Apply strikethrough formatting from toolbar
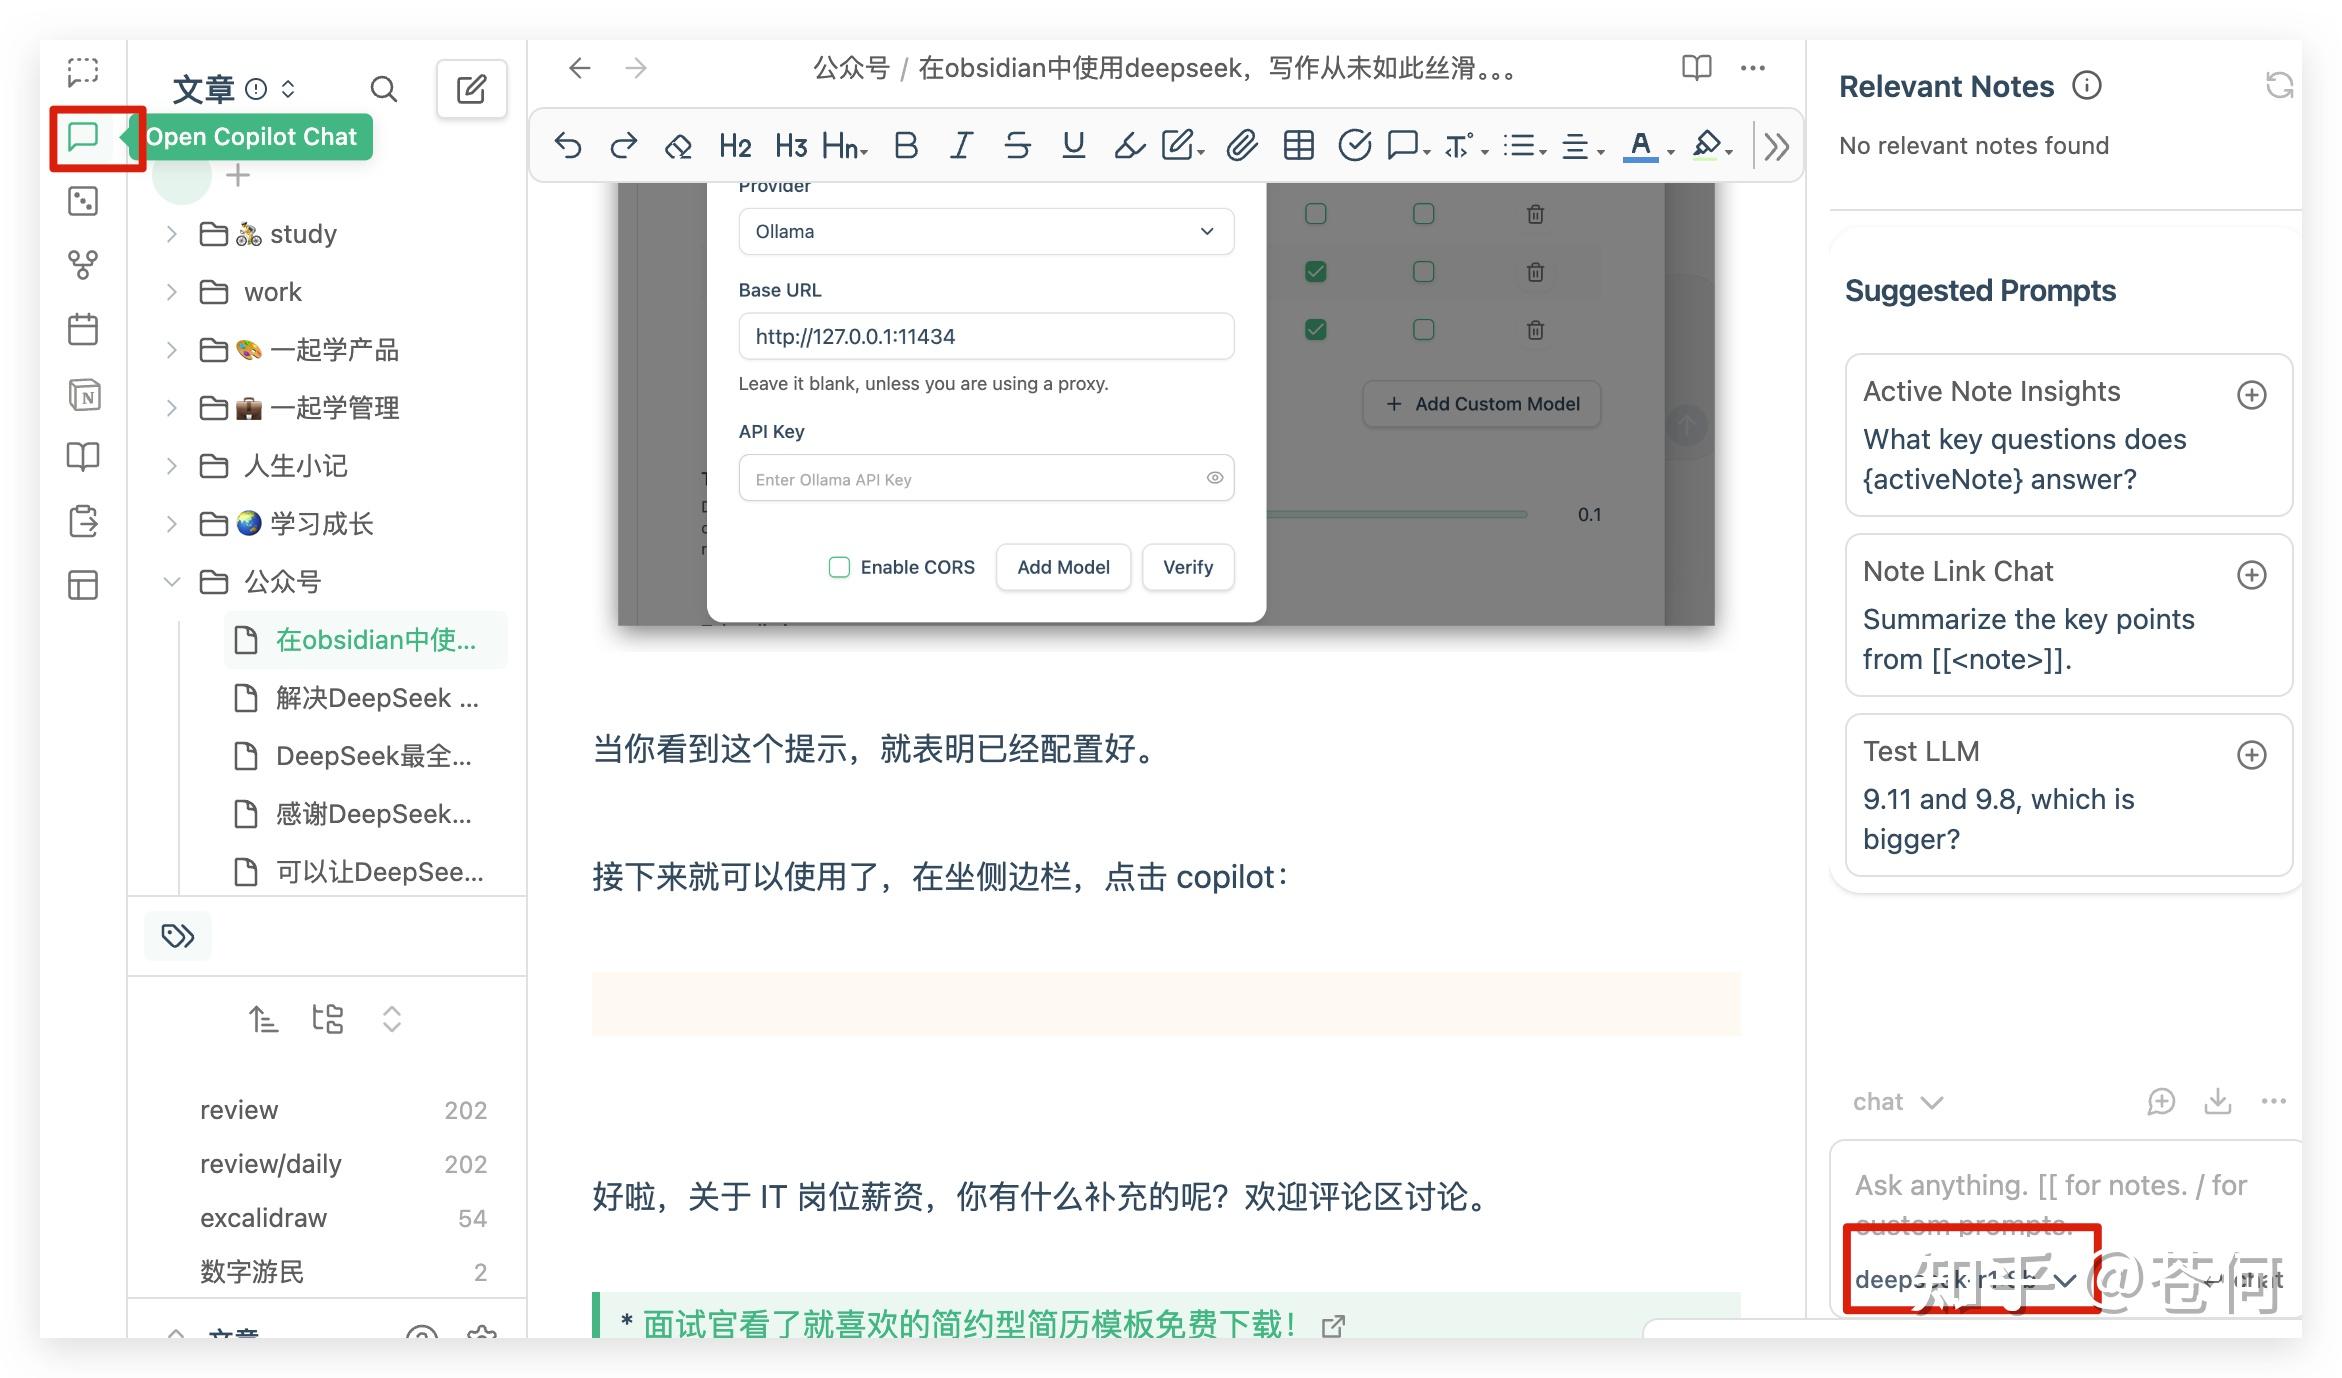This screenshot has height=1378, width=2342. [1017, 146]
